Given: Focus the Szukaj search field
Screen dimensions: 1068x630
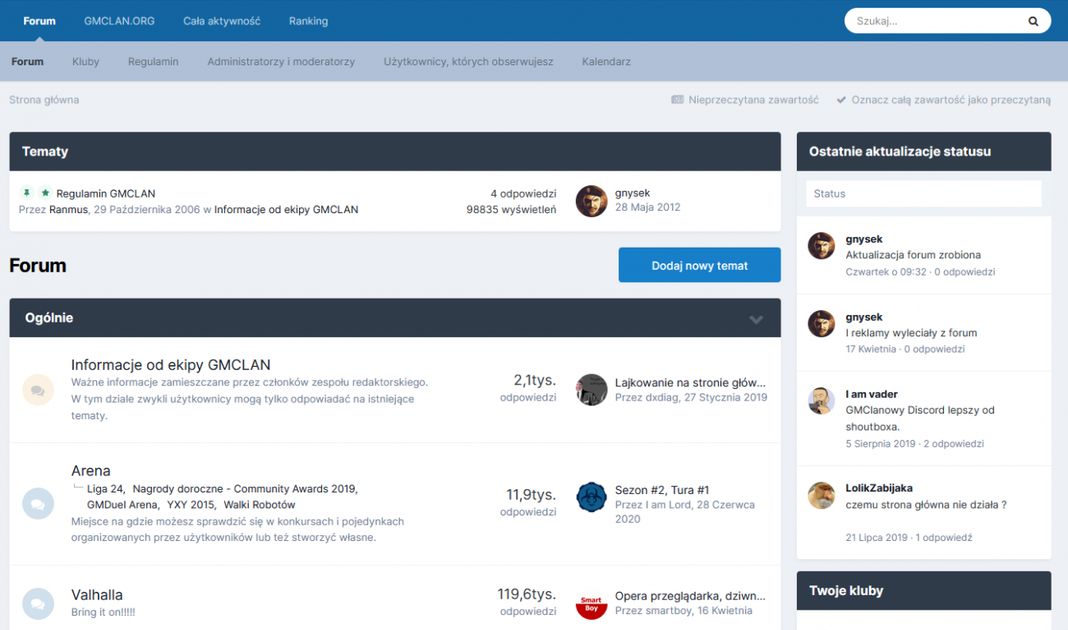Looking at the screenshot, I should (x=935, y=21).
